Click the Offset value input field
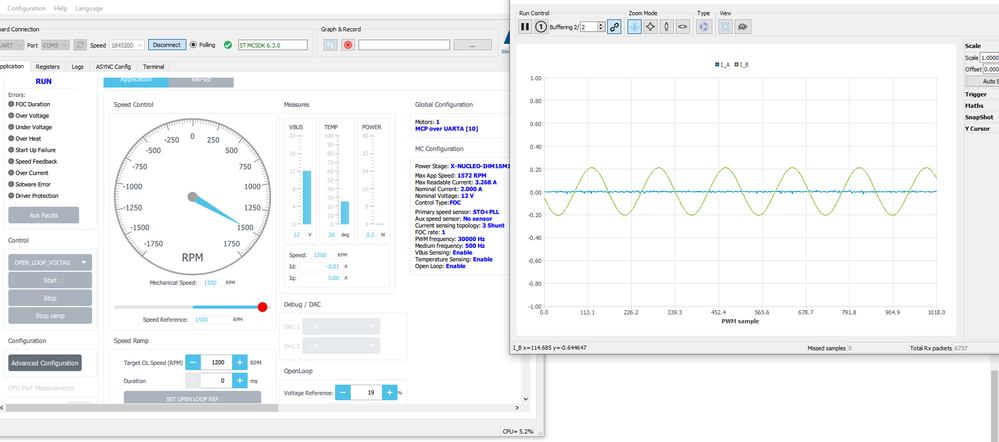 tap(991, 69)
